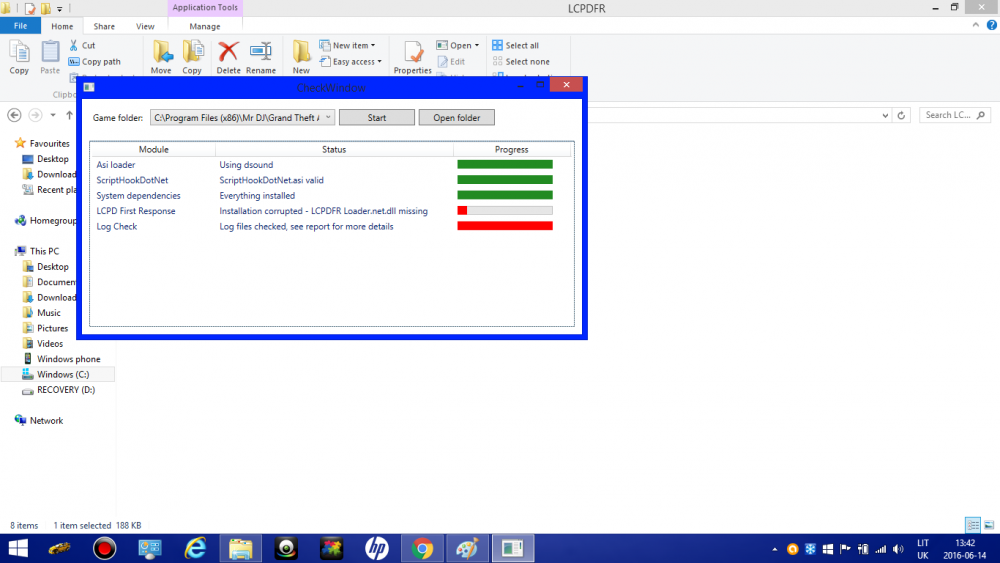The height and width of the screenshot is (563, 1000).
Task: Select the Log Check module row
Action: (x=332, y=226)
